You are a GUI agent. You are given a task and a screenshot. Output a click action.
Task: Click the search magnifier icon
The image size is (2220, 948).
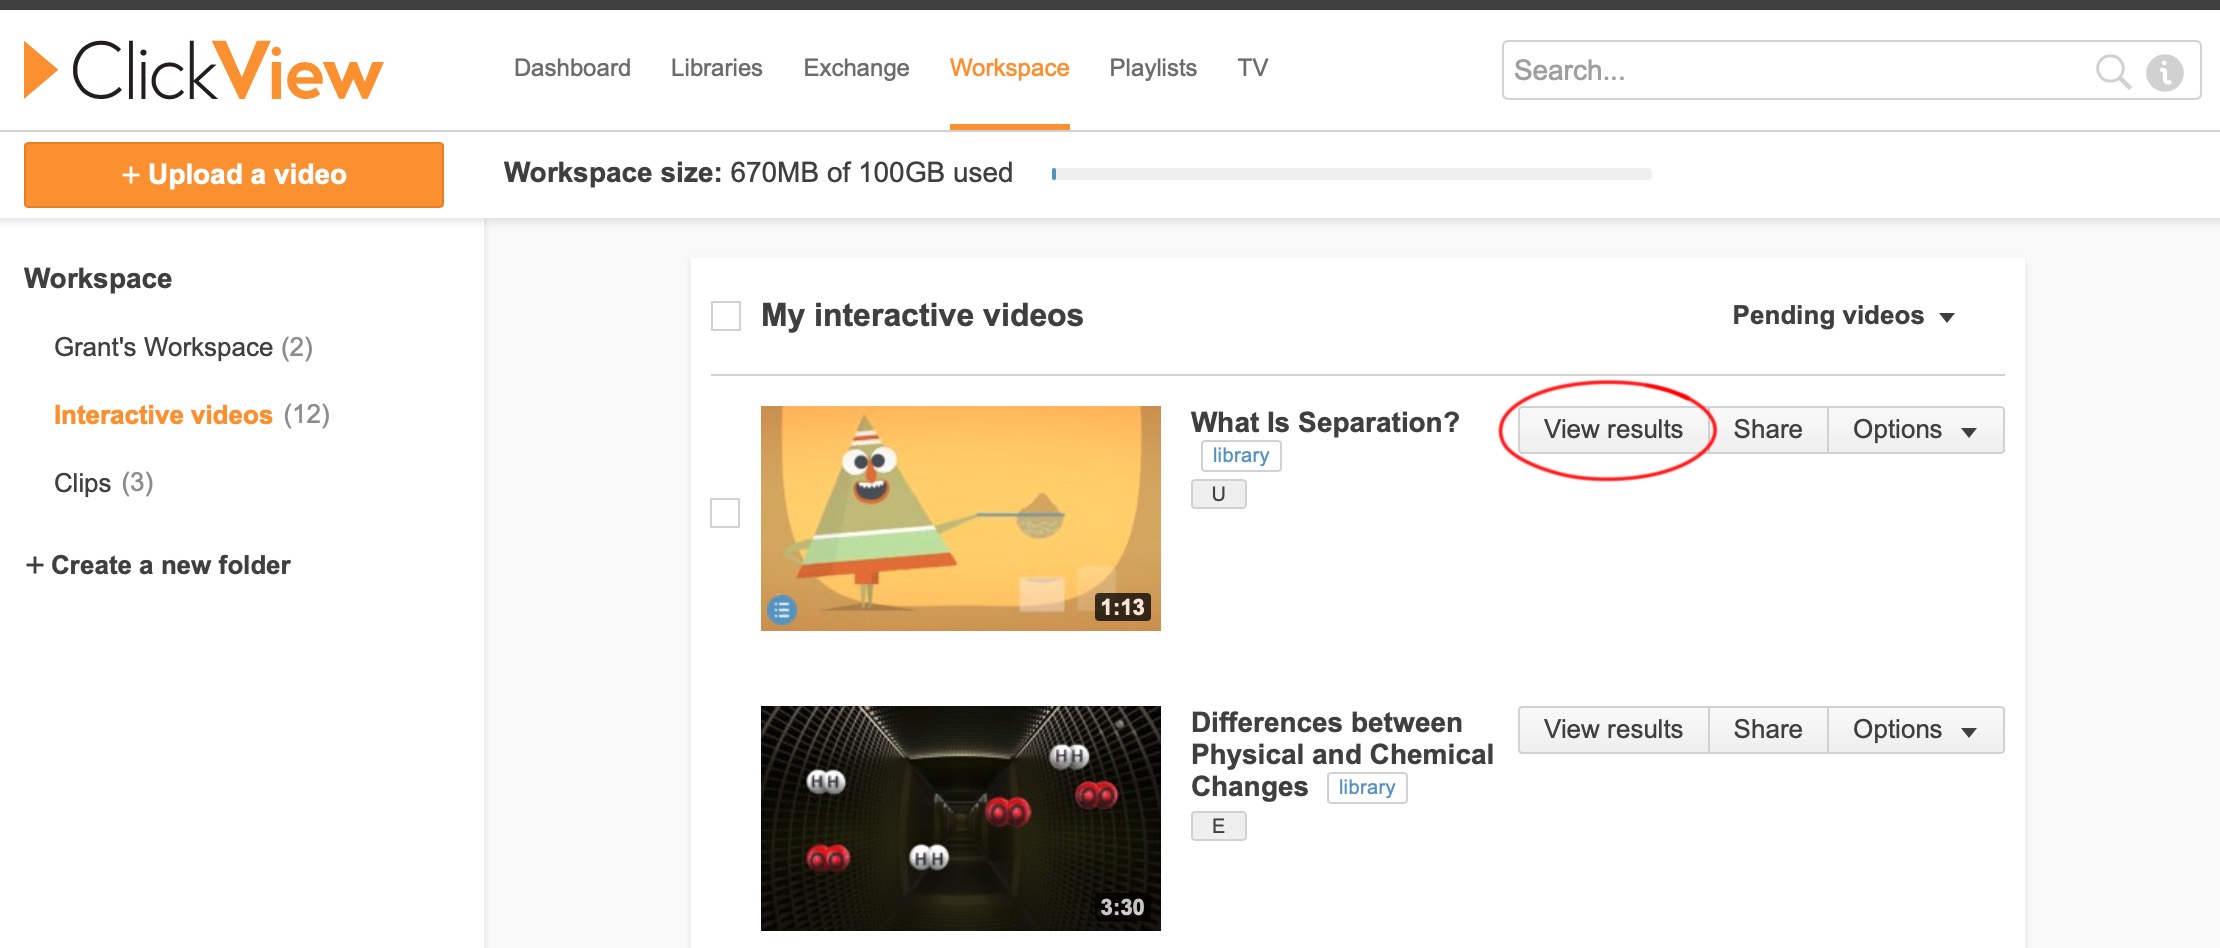[x=2112, y=71]
